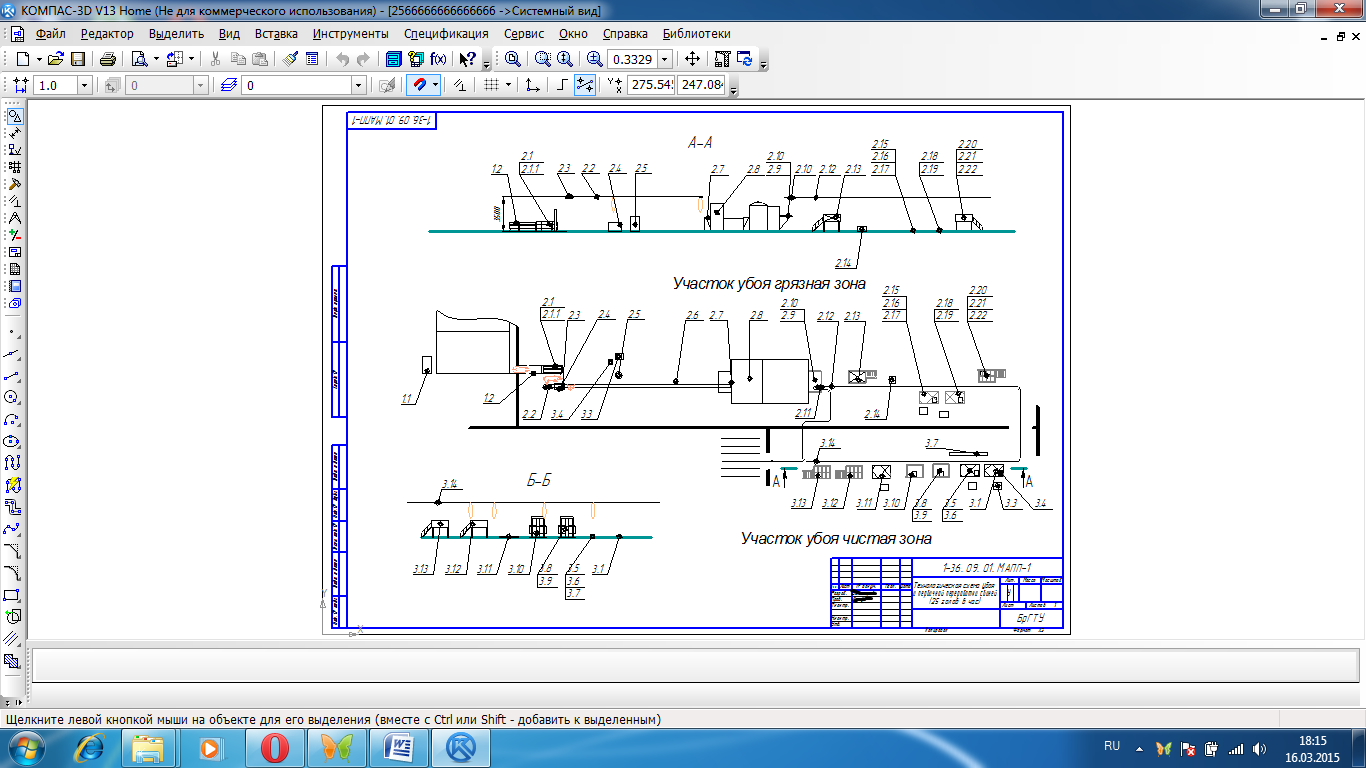
Task: Open the f(x) variables panel
Action: point(437,59)
